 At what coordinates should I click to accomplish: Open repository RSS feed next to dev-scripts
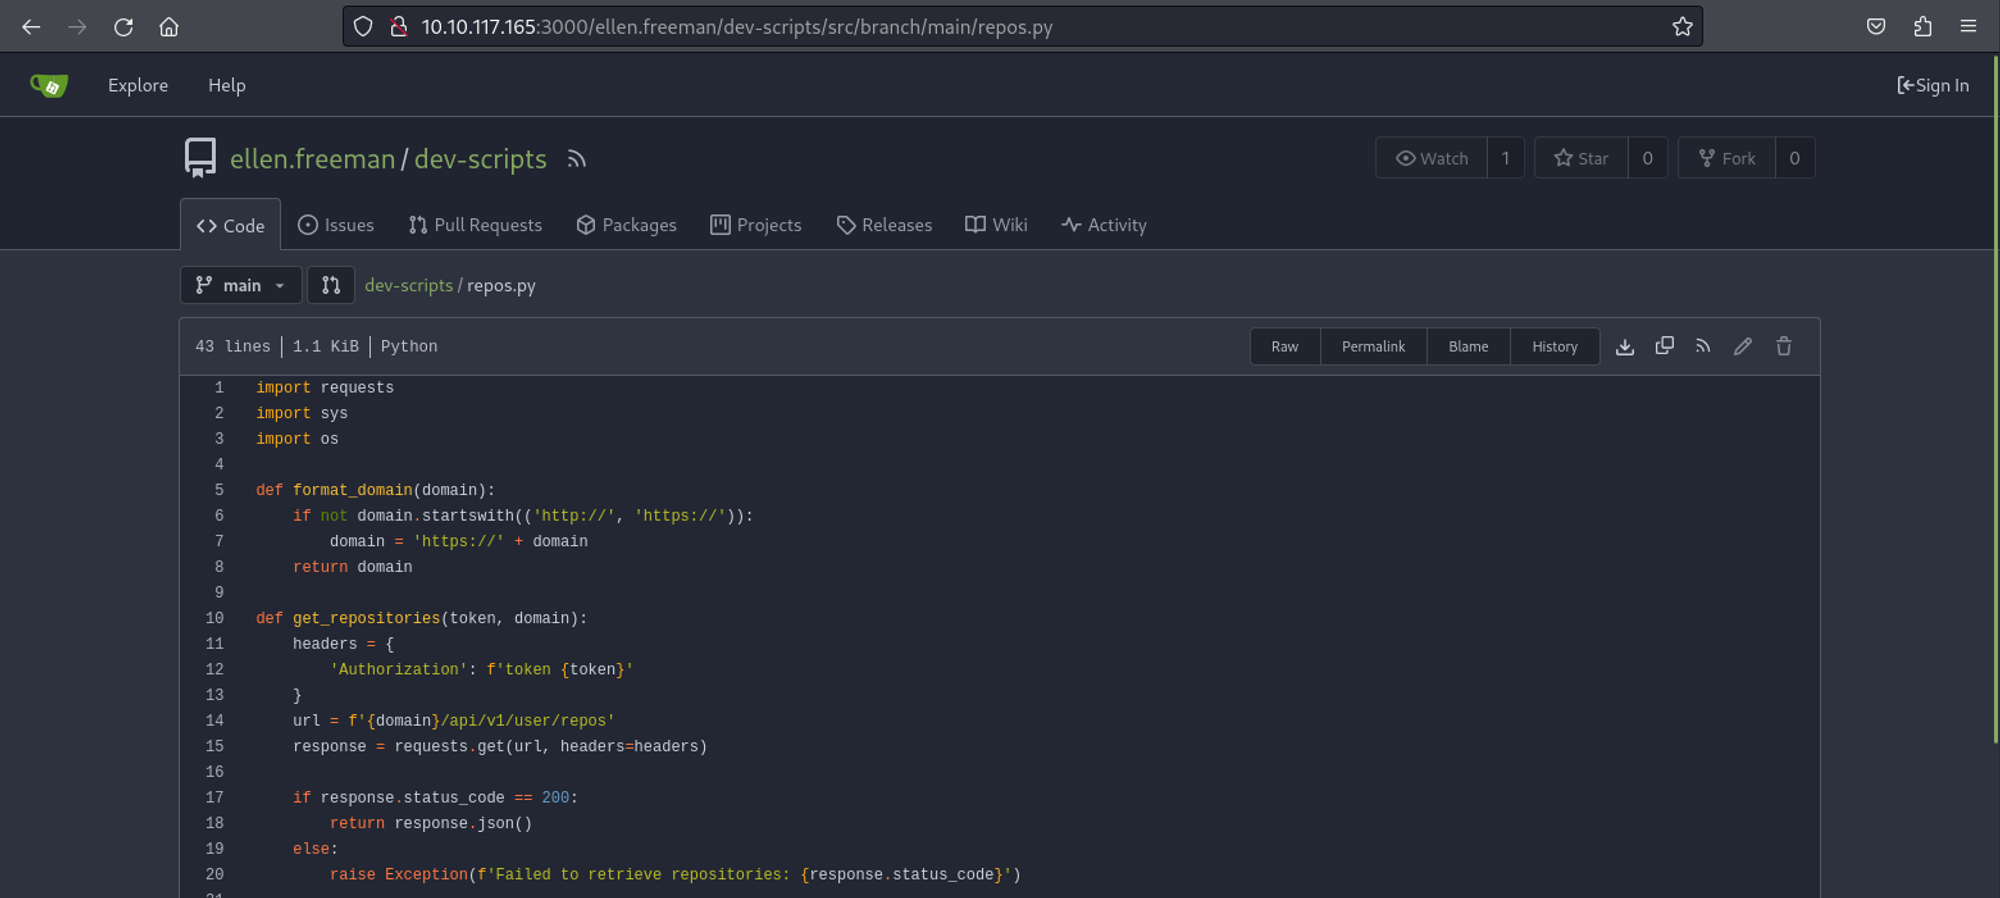[576, 159]
